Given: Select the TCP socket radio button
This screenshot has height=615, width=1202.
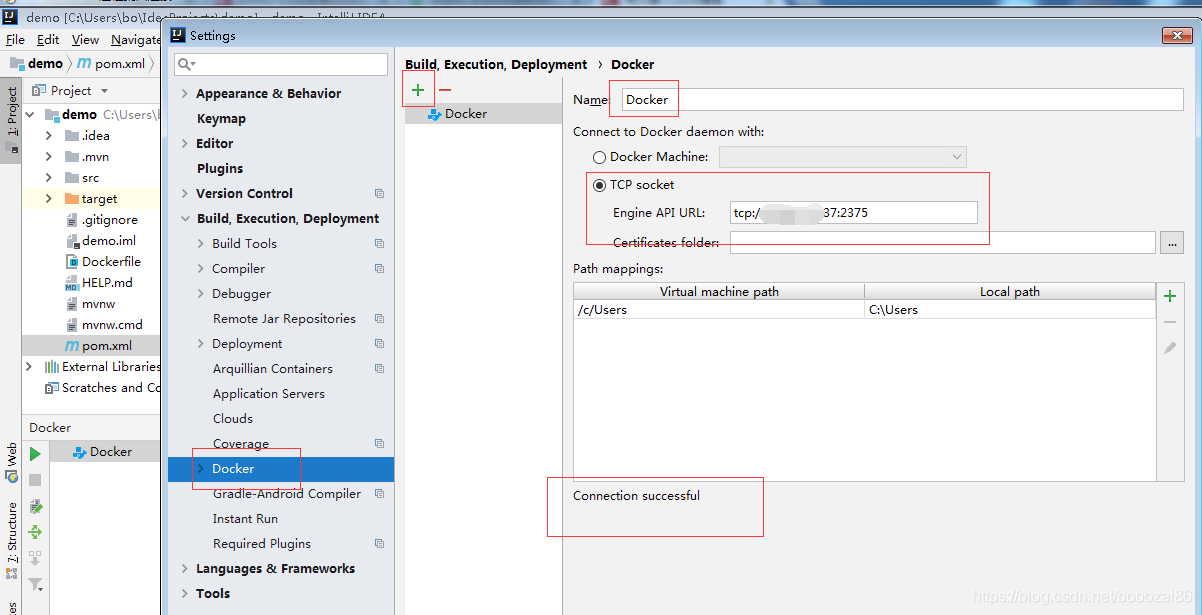Looking at the screenshot, I should tap(600, 185).
